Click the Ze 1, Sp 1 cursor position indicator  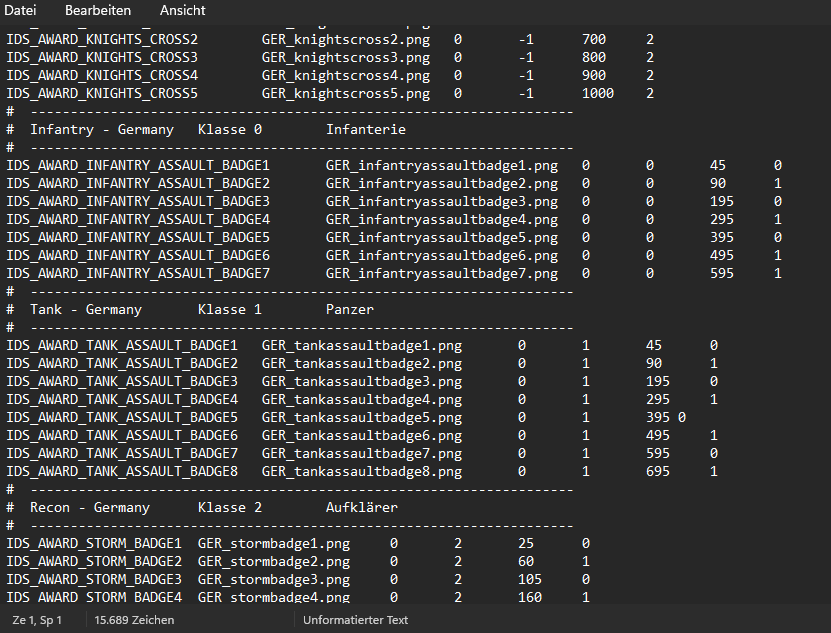pyautogui.click(x=37, y=620)
